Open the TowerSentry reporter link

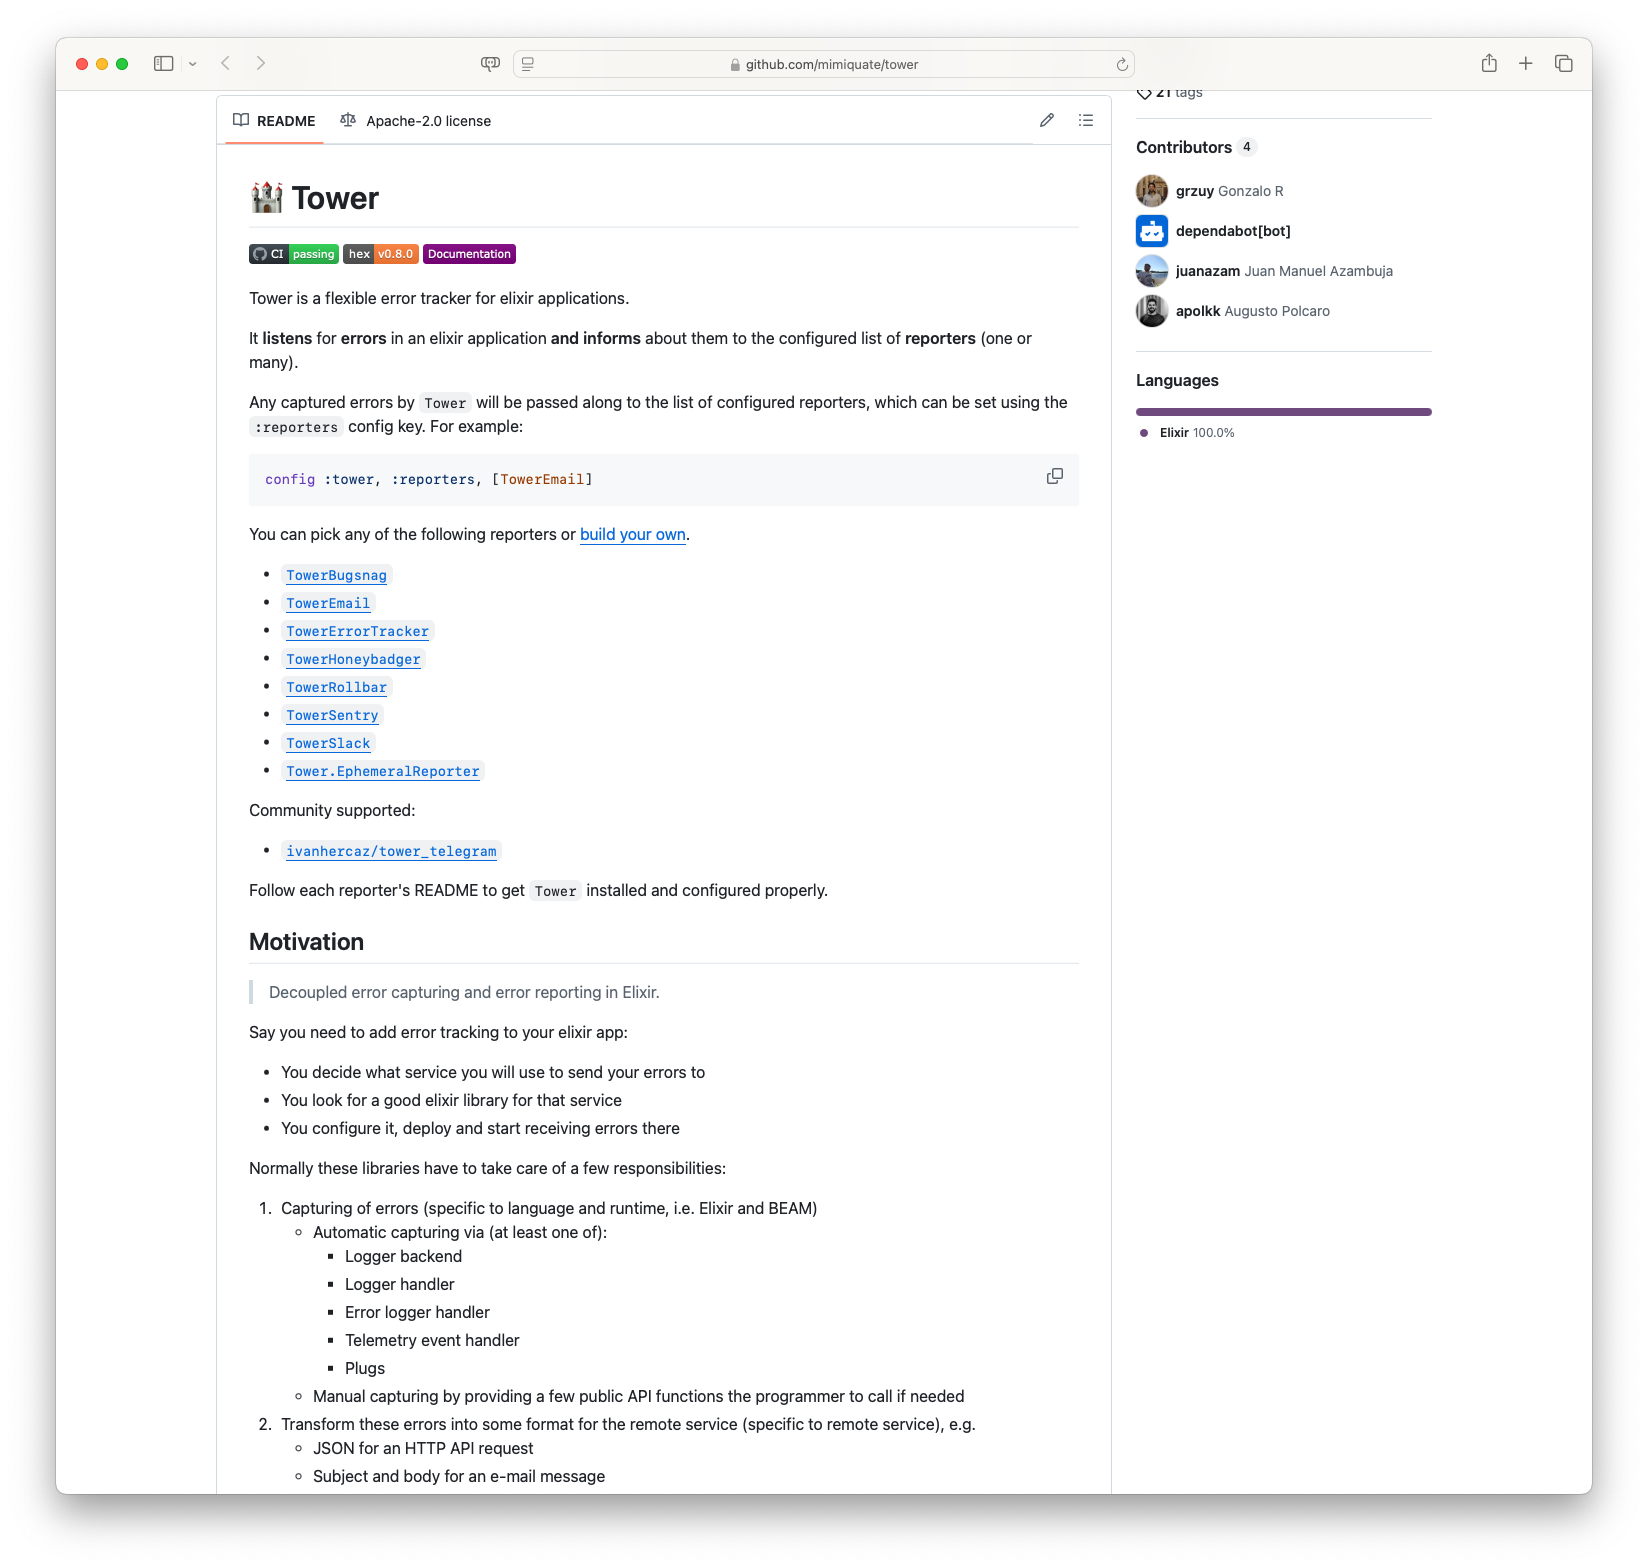332,715
